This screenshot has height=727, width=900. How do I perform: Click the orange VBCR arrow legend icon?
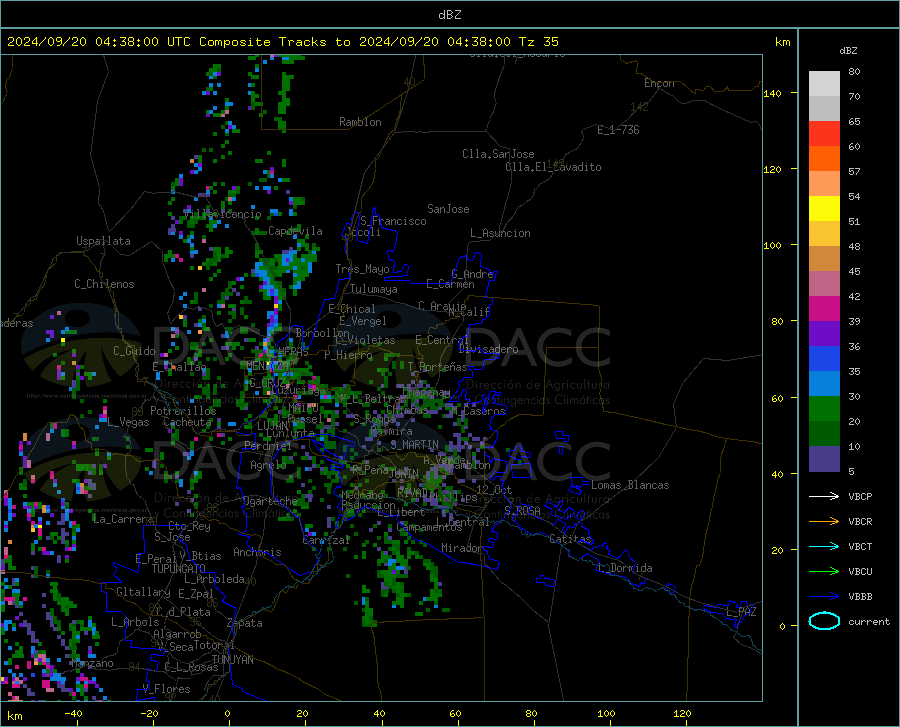coord(824,521)
